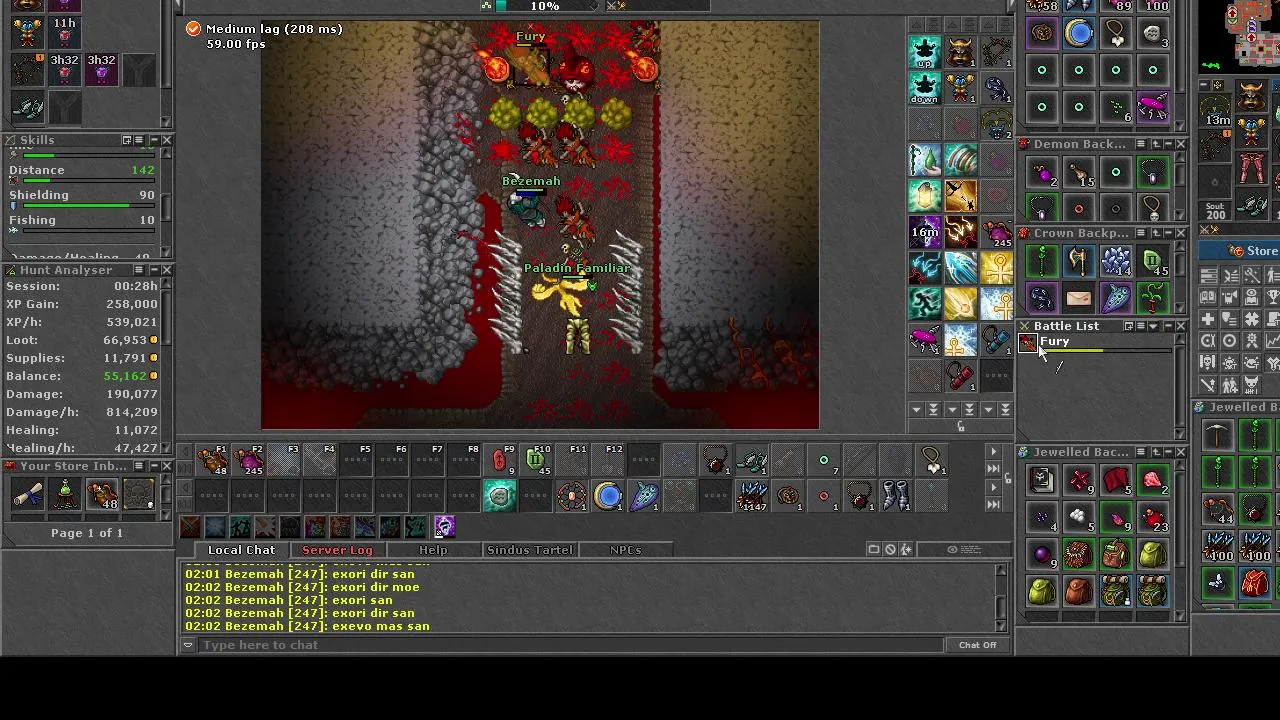Click the 11h timer icon
The width and height of the screenshot is (1280, 720).
(64, 31)
